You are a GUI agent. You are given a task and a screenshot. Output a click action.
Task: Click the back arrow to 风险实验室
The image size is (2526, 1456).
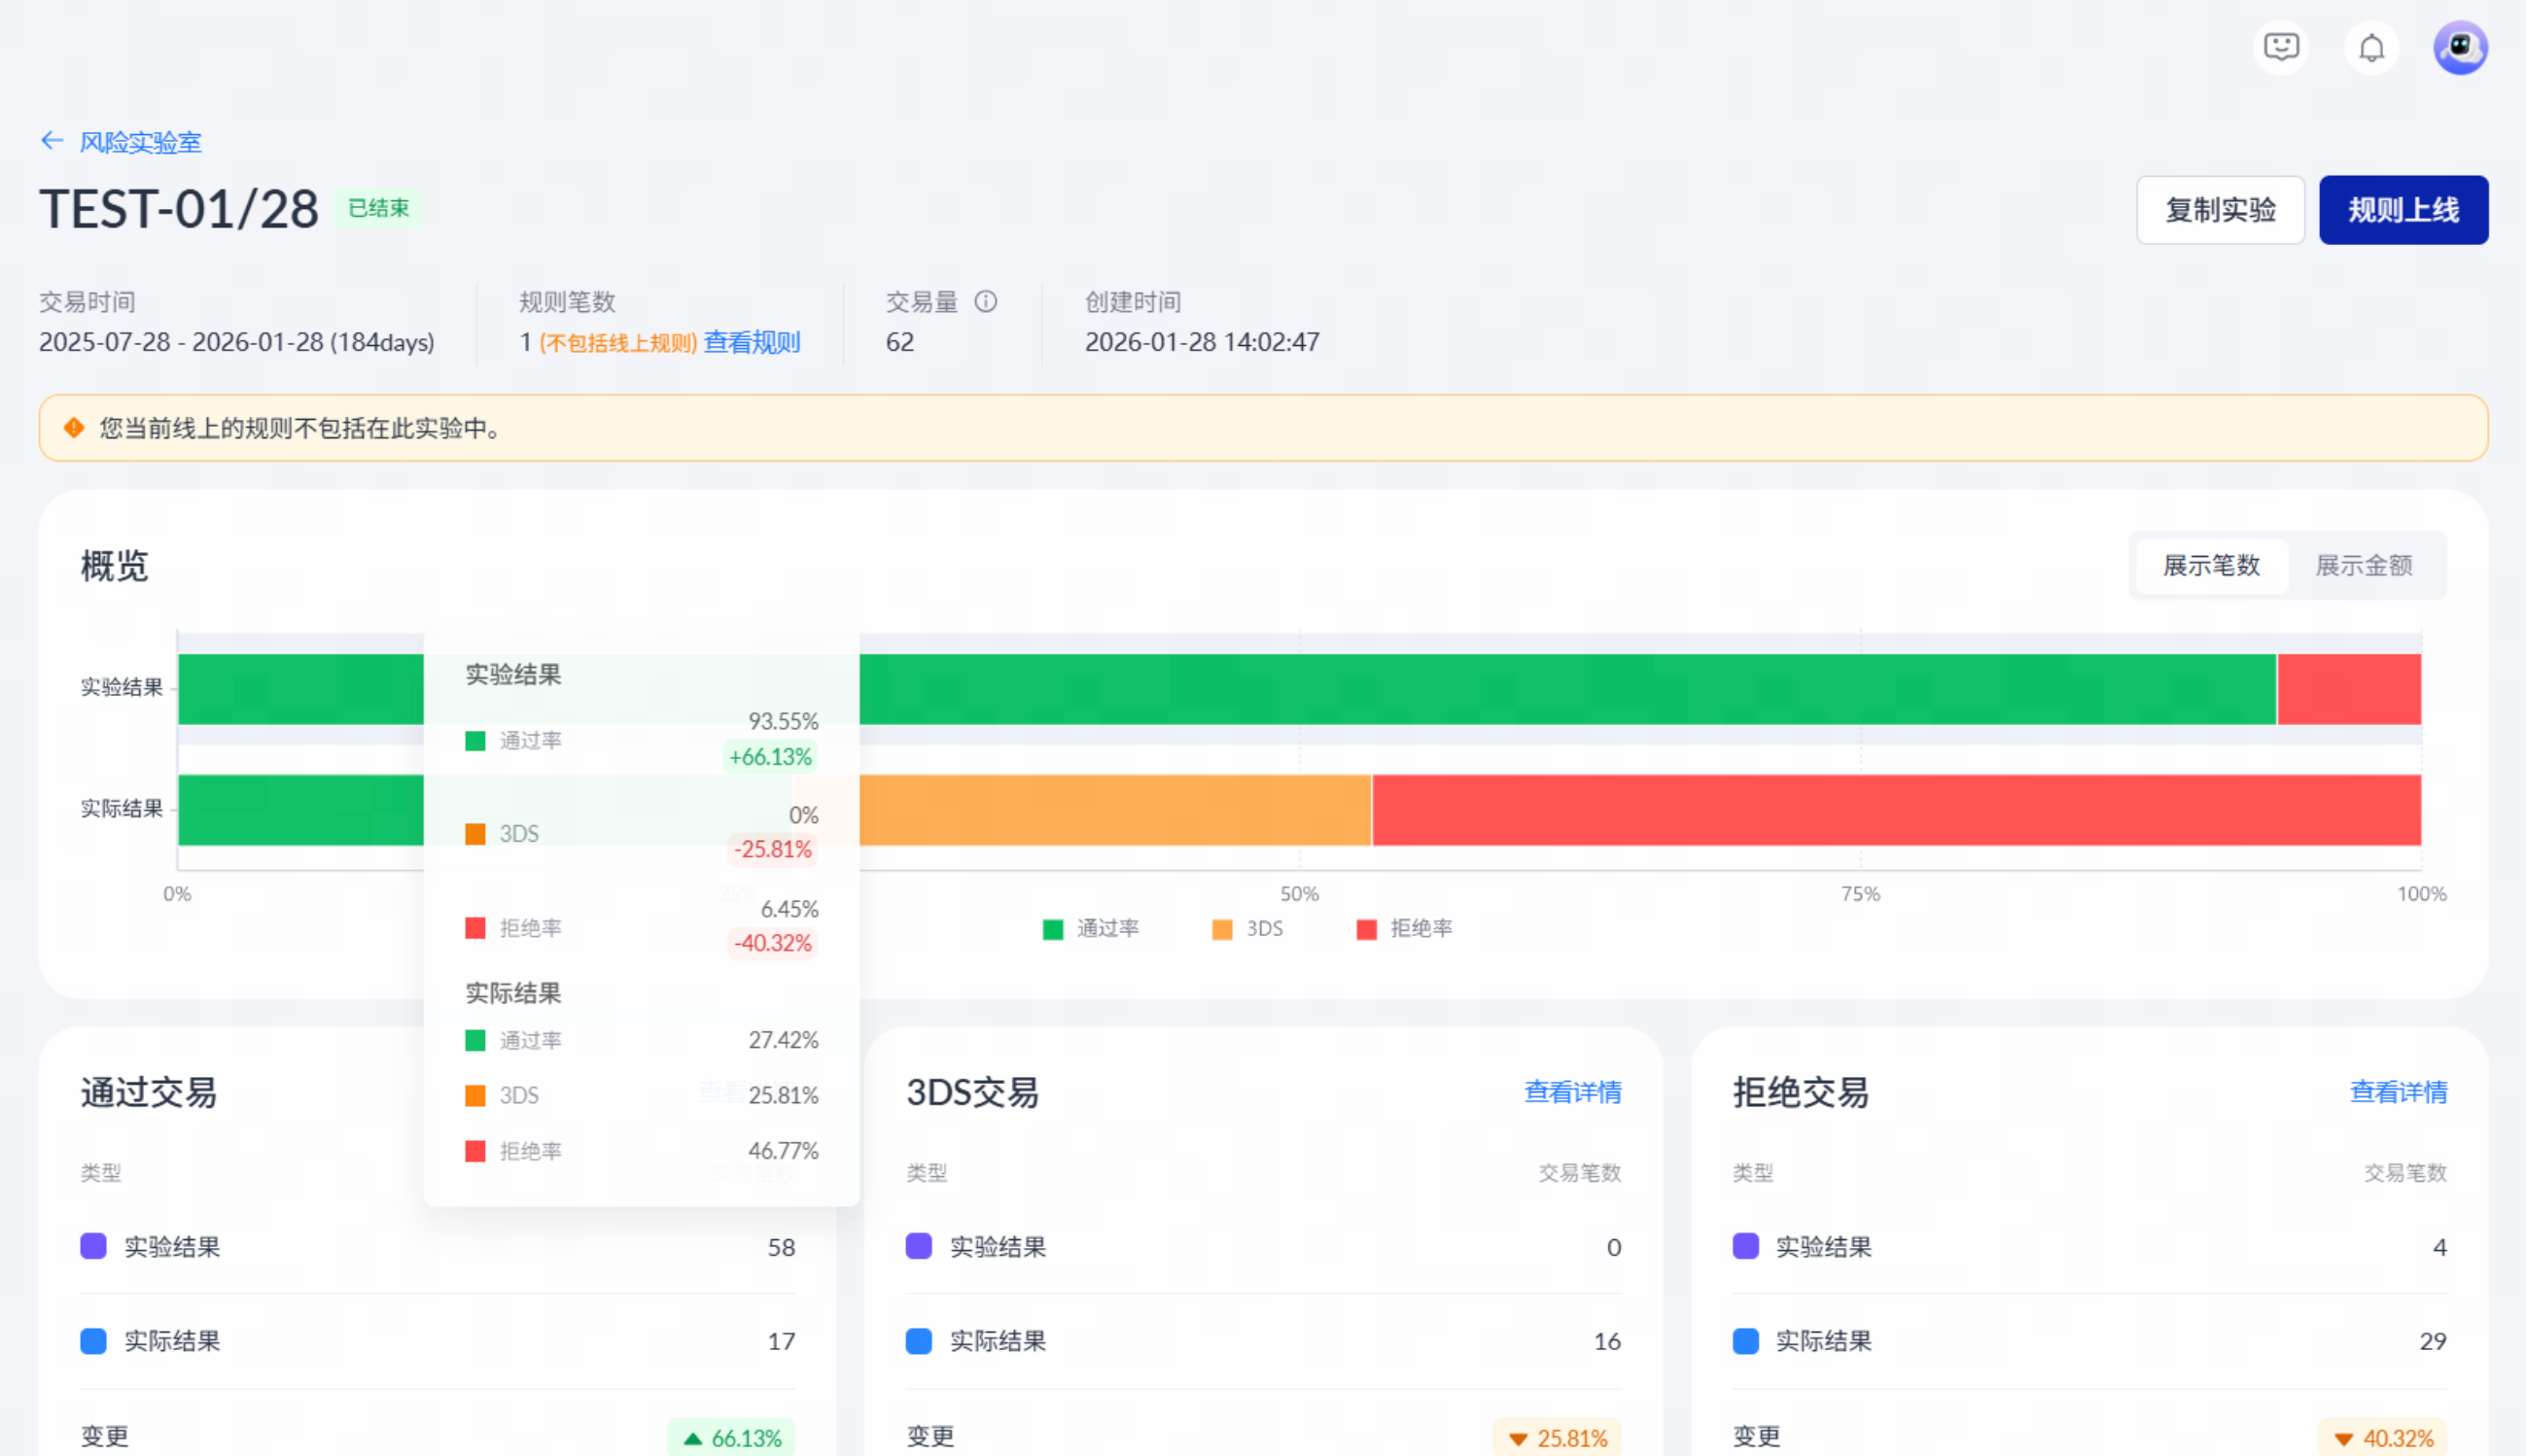click(52, 141)
